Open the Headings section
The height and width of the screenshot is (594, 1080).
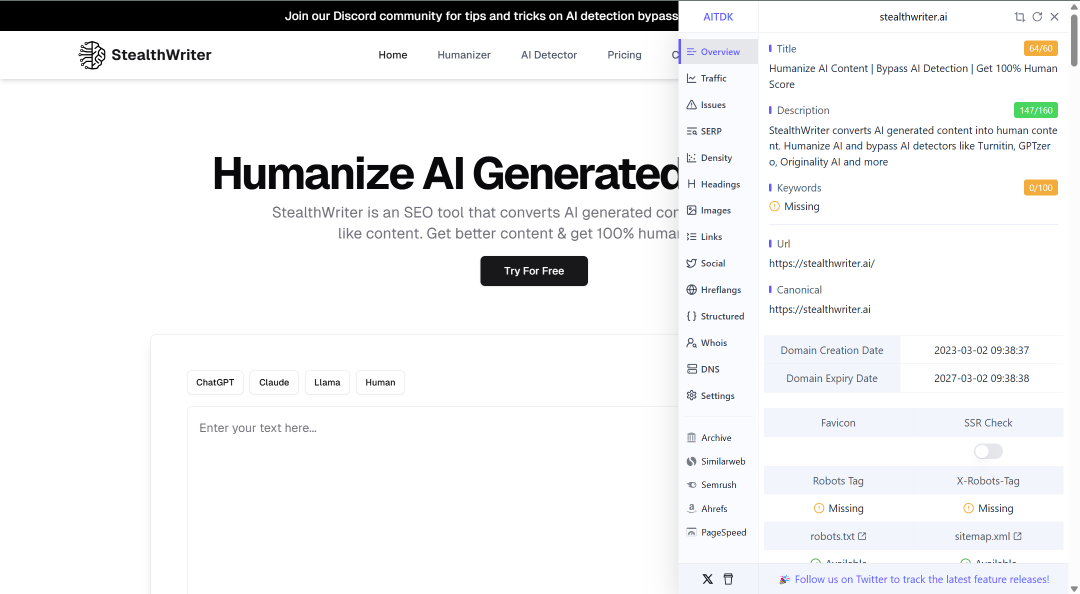click(x=718, y=184)
